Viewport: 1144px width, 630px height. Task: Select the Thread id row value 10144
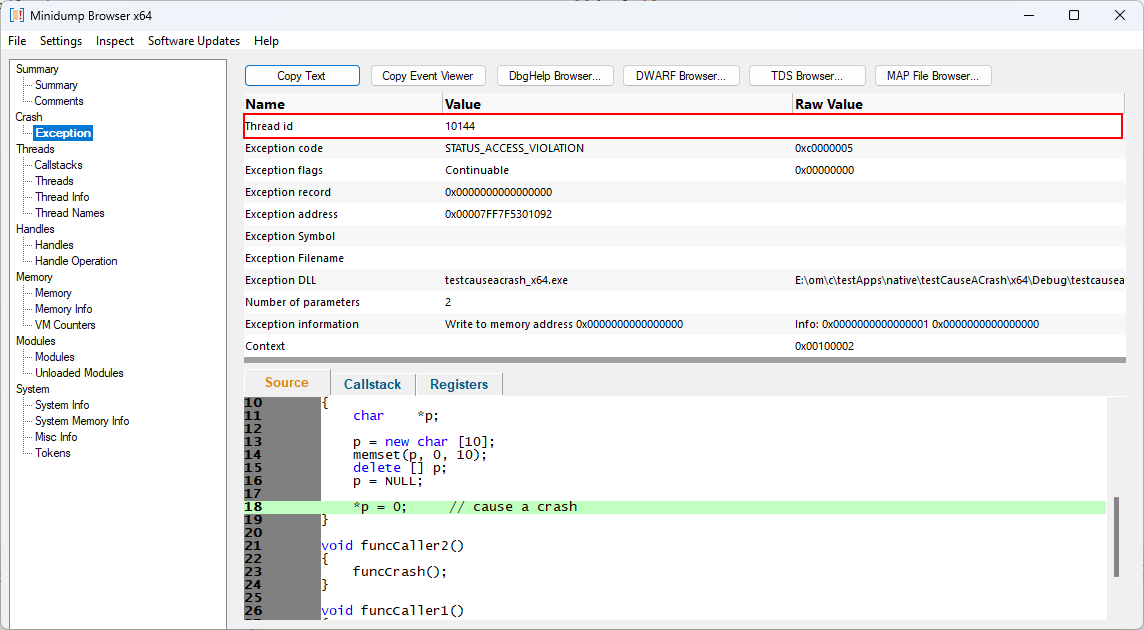[460, 126]
